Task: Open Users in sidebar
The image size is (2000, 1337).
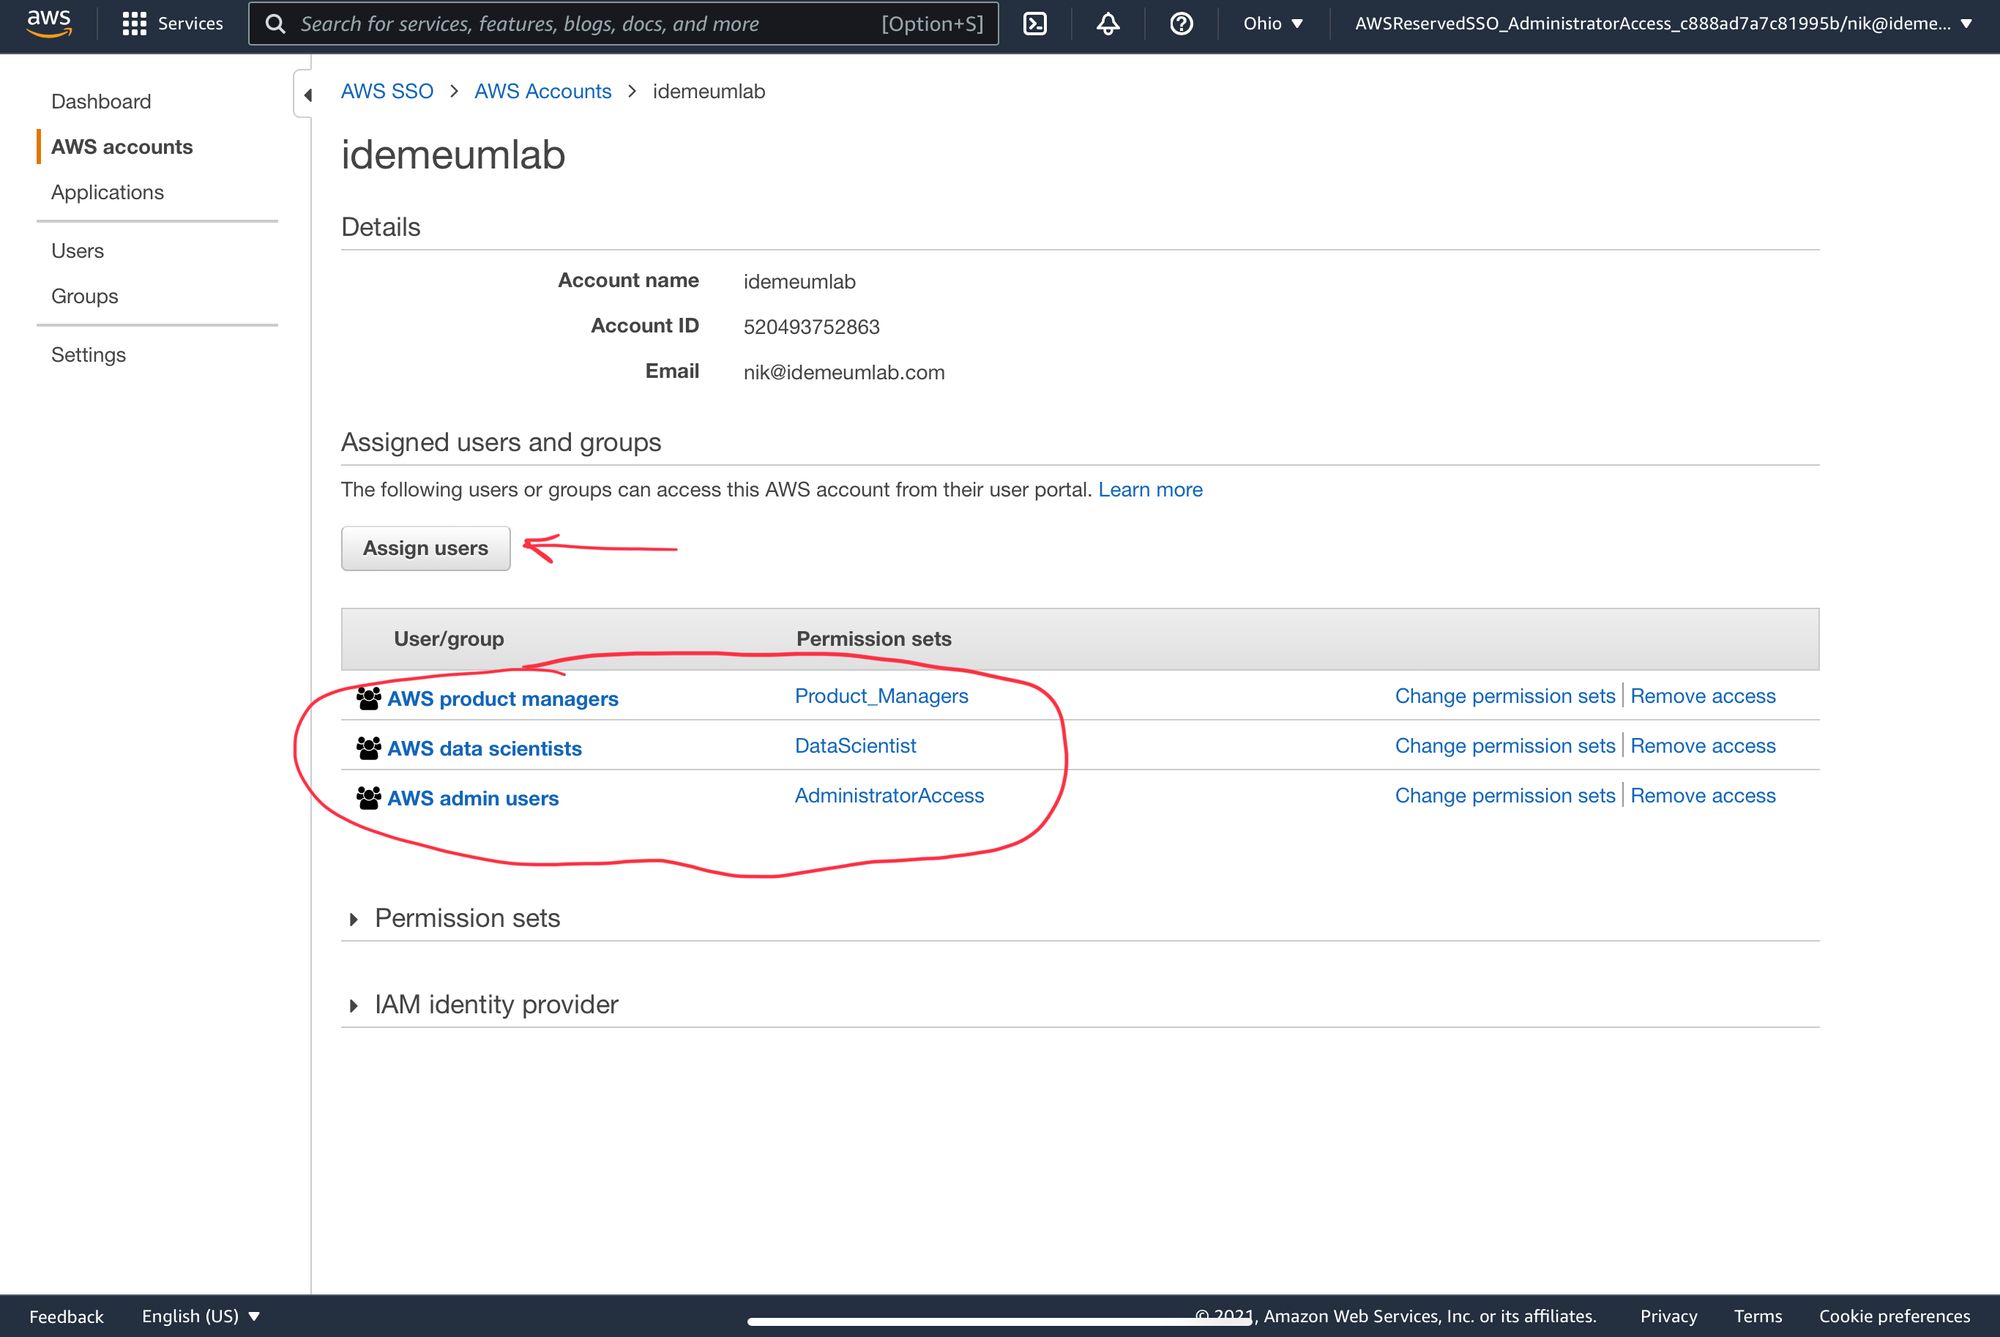Action: [77, 251]
